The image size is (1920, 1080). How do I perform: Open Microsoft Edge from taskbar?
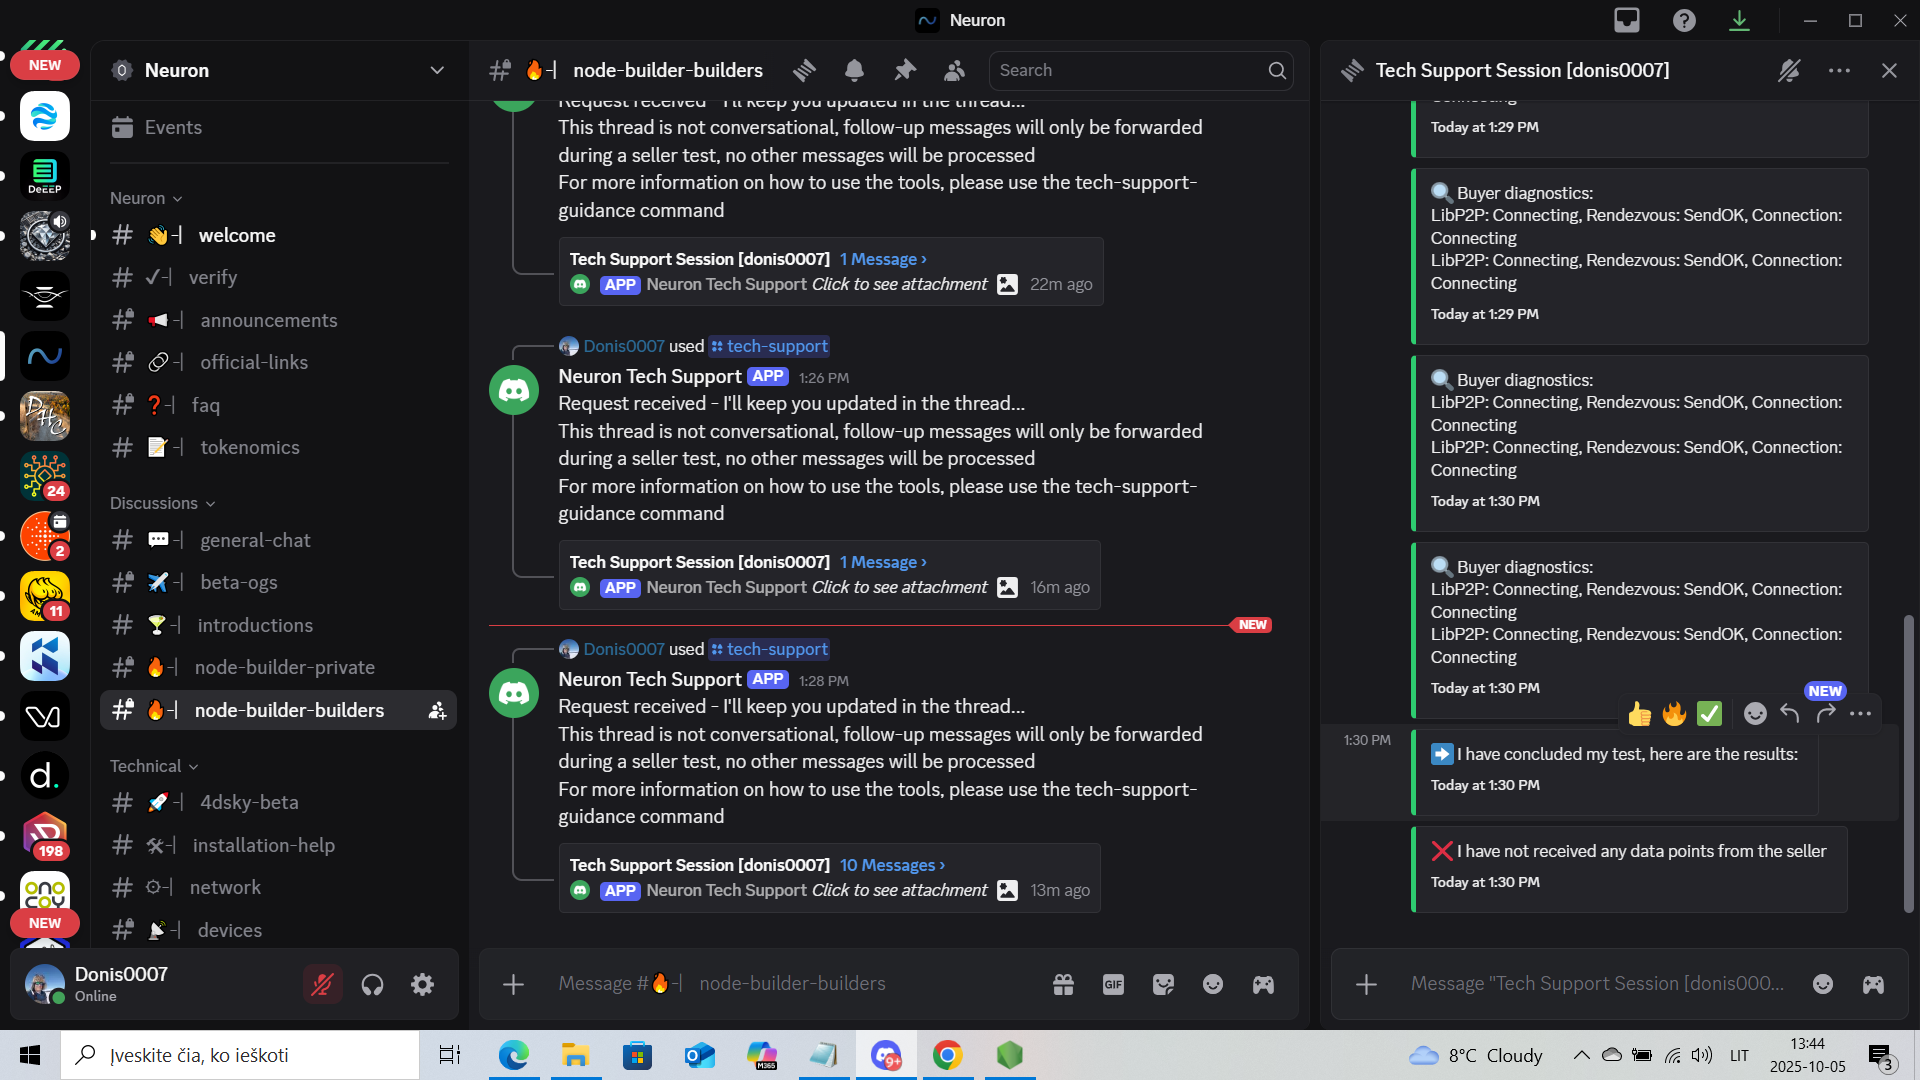pyautogui.click(x=513, y=1055)
